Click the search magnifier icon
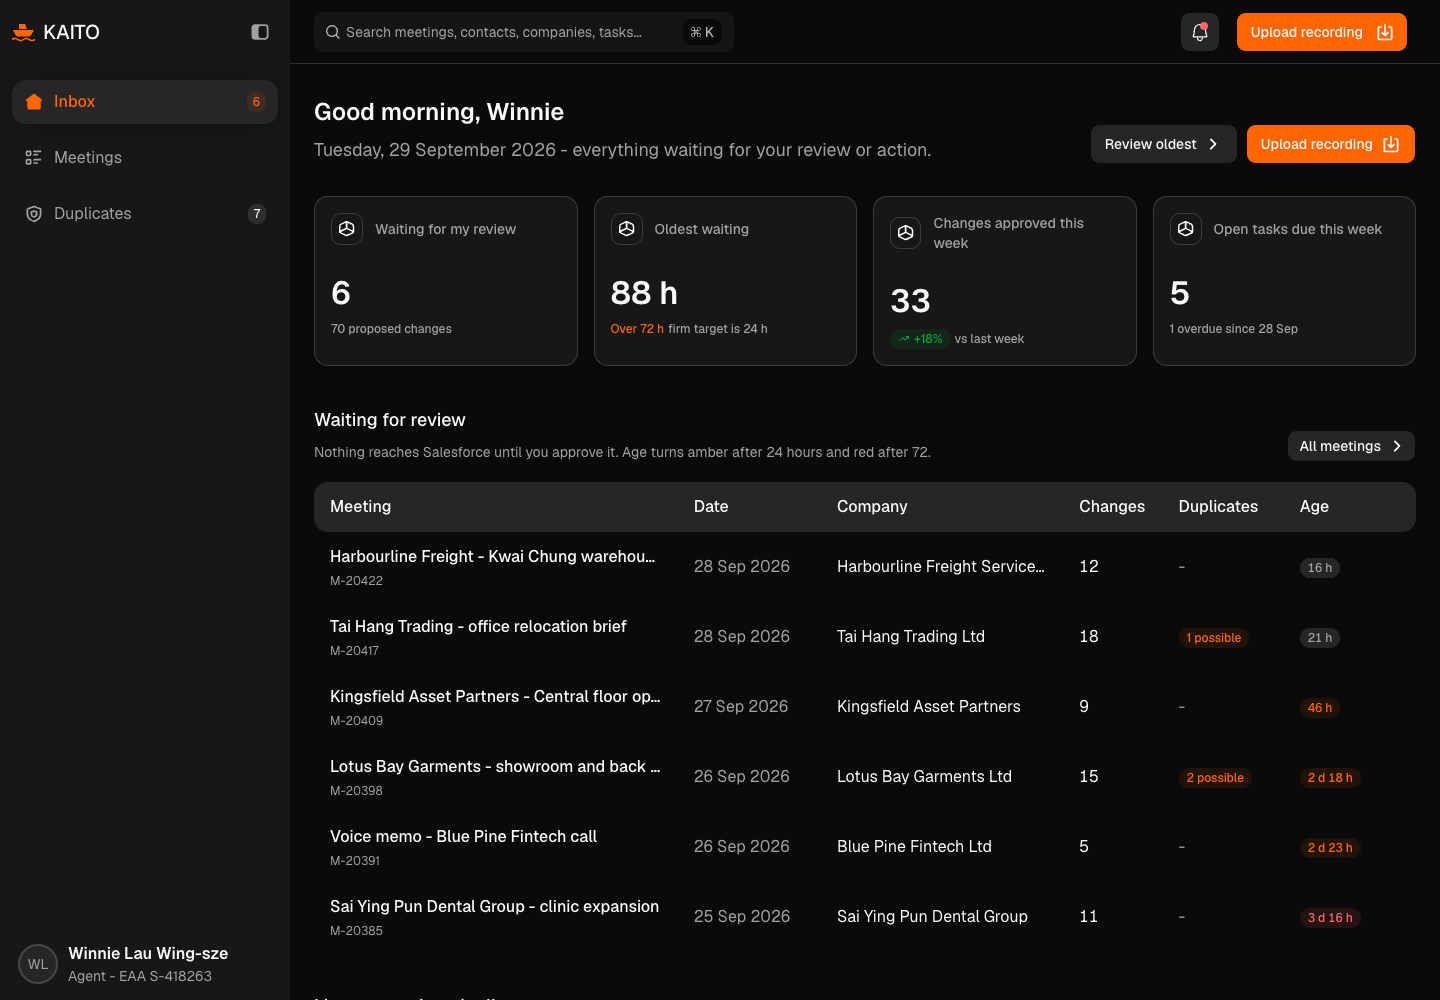Screen dimensions: 1440x1000 (333, 32)
